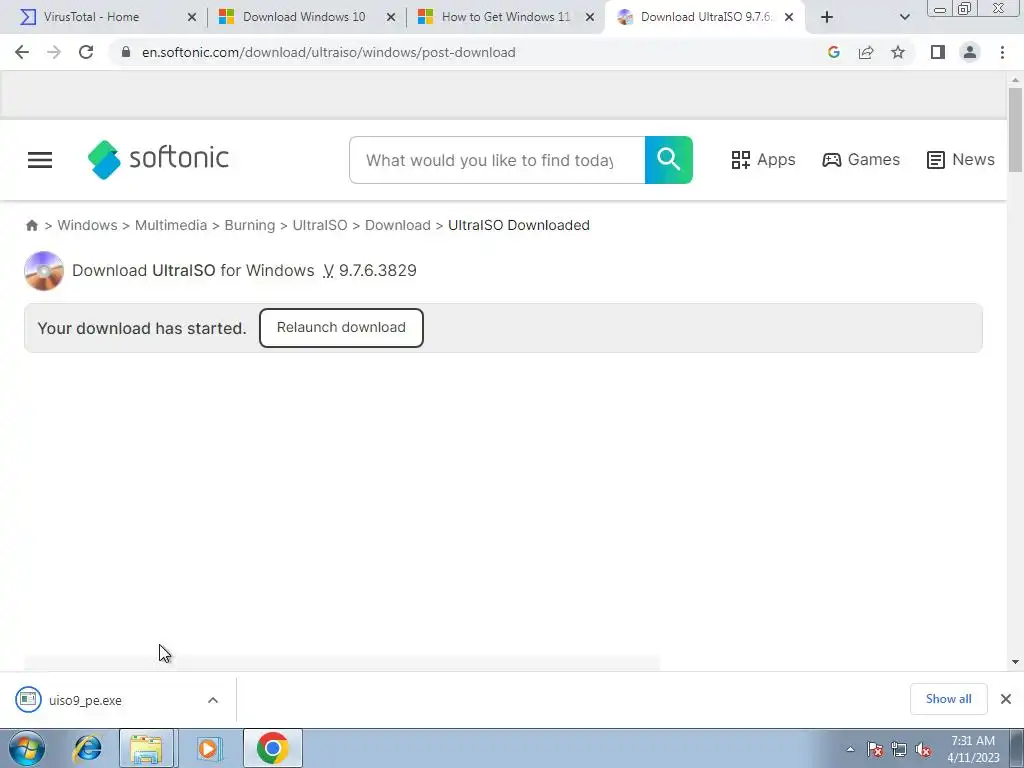1024x768 pixels.
Task: Click the Relaunch download button
Action: (x=341, y=328)
